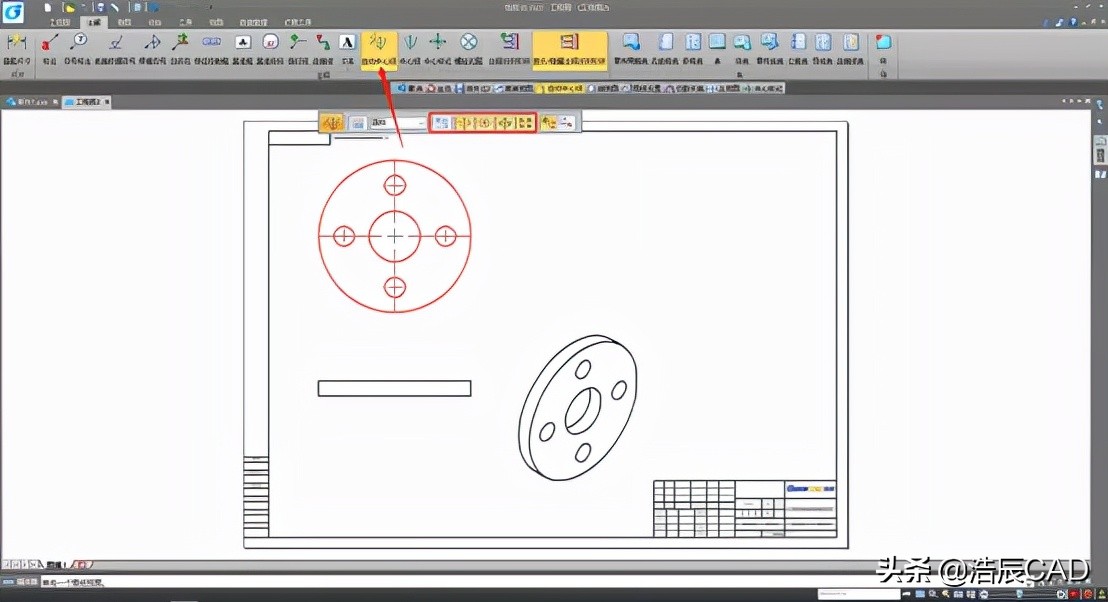Click the orange icon right of the red-boxed group

click(549, 123)
